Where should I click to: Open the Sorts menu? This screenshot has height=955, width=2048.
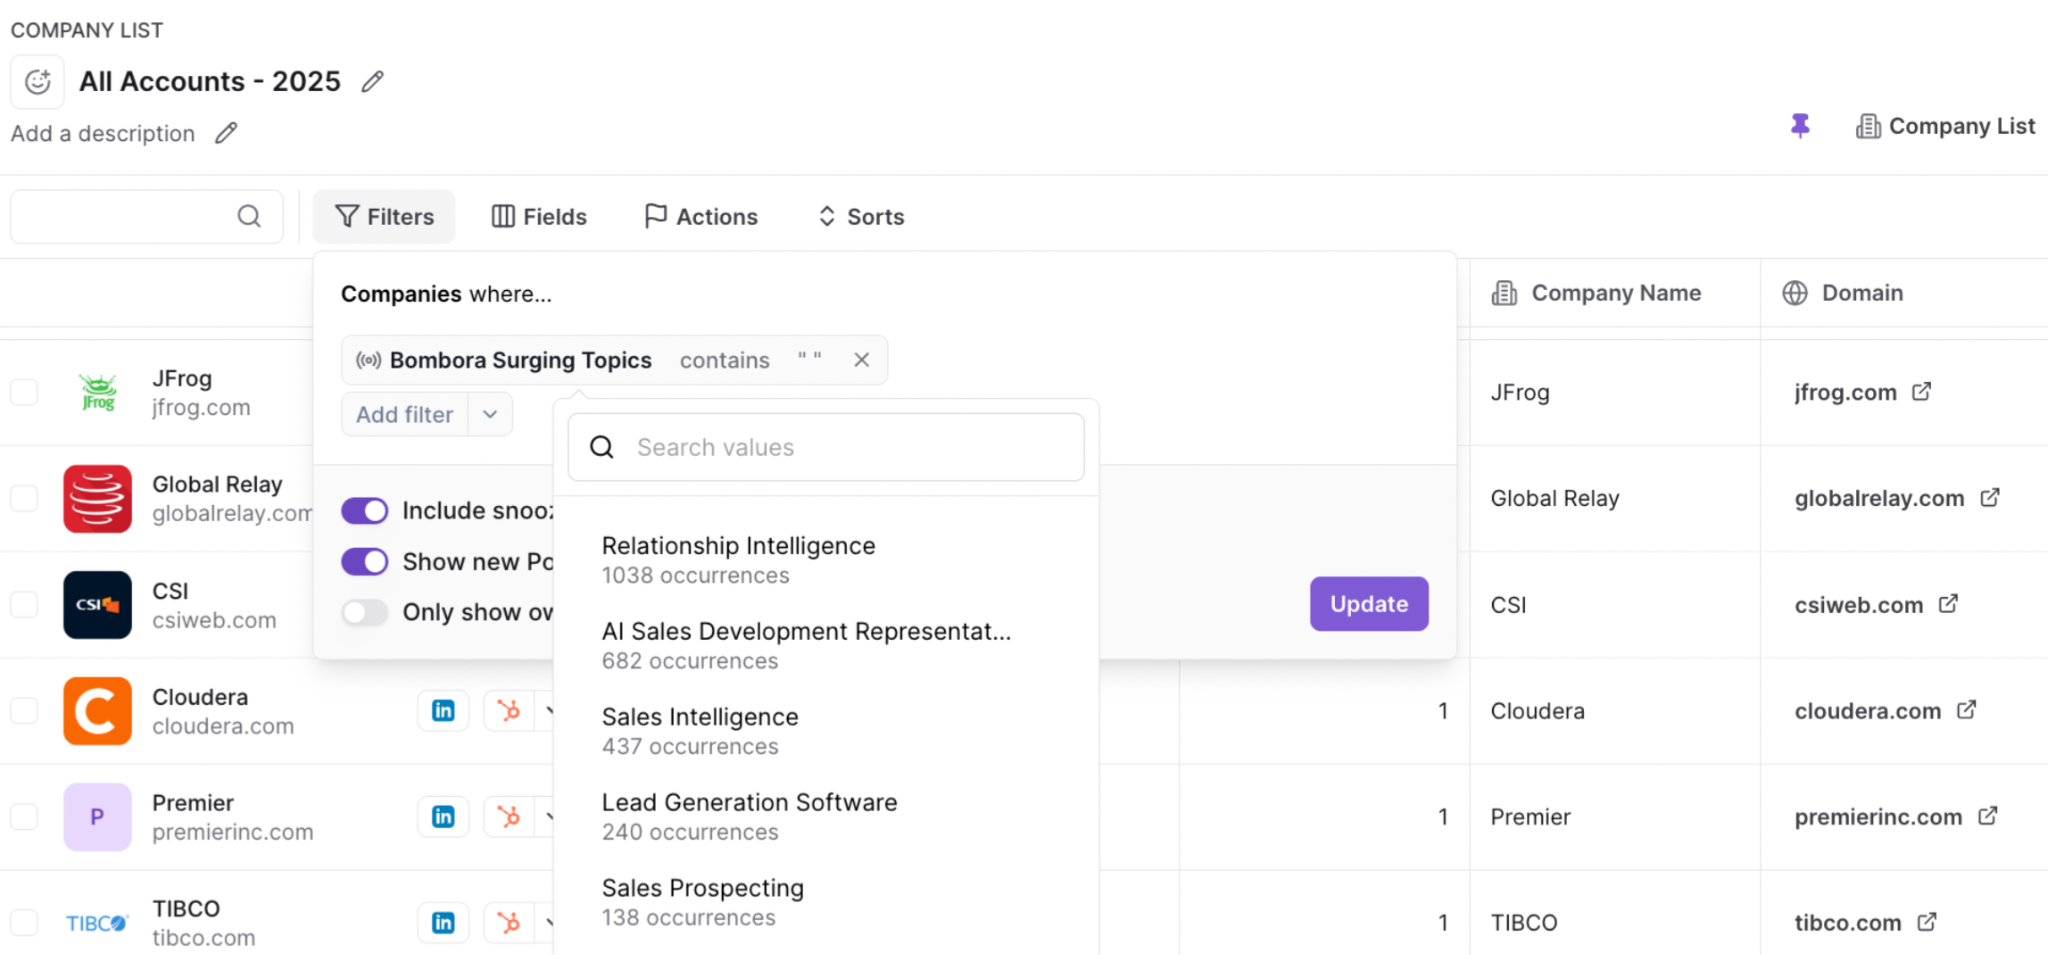coord(861,217)
